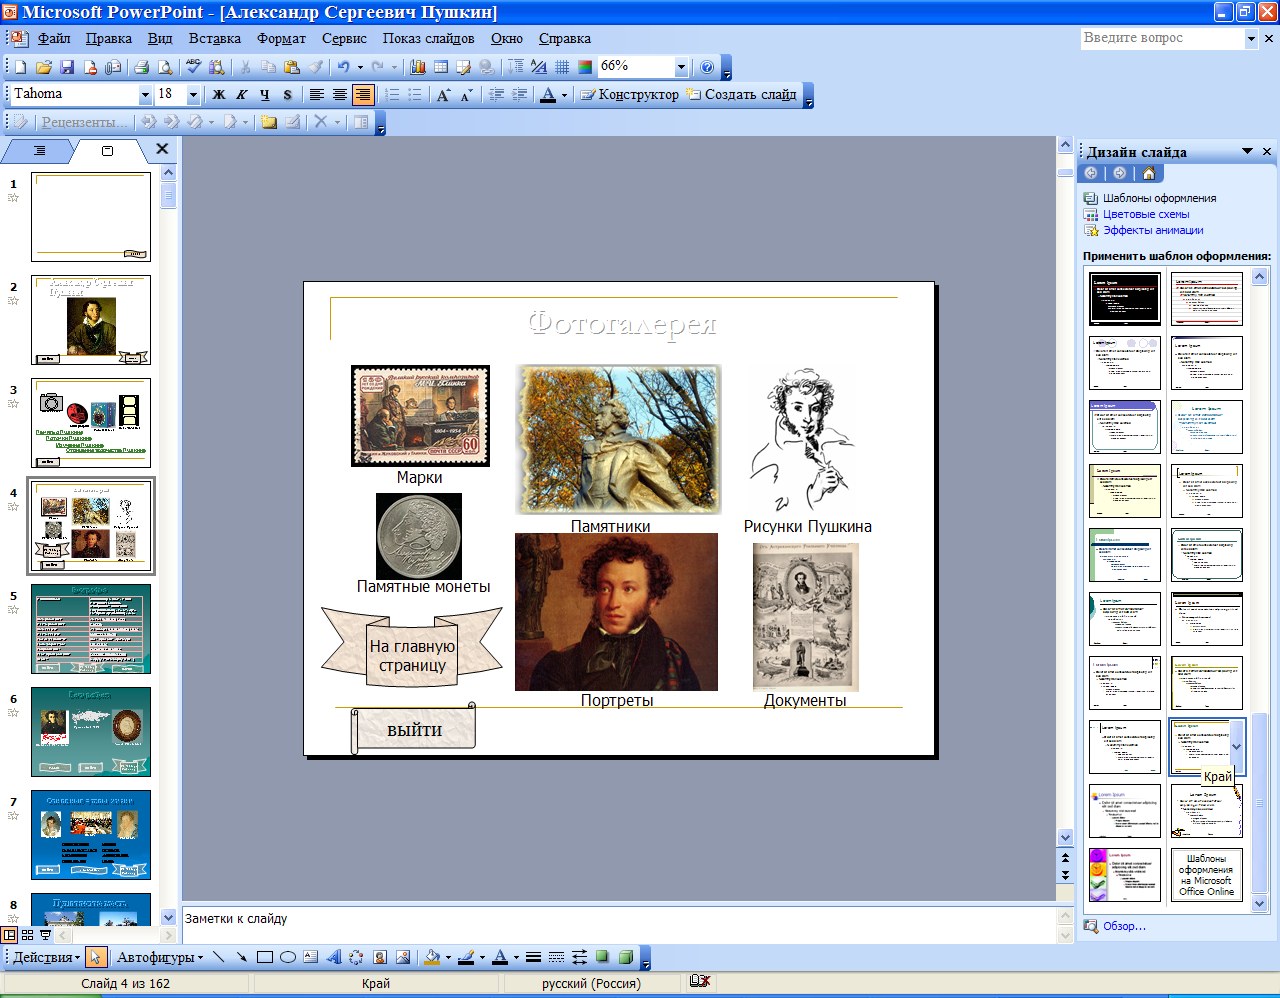Open Эффекты анимации link
The height and width of the screenshot is (998, 1280).
click(1153, 230)
